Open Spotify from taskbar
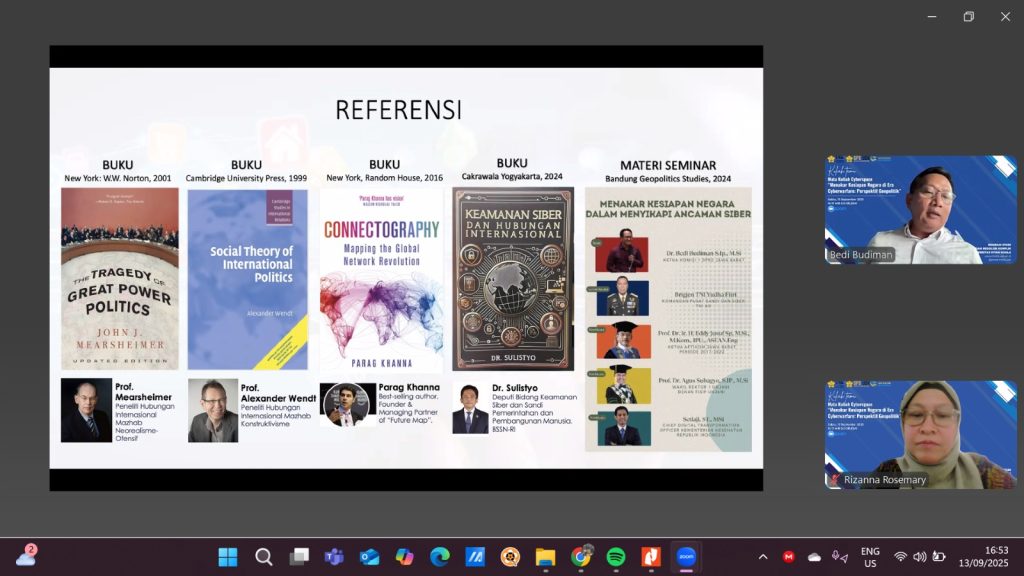This screenshot has width=1024, height=576. [x=616, y=557]
